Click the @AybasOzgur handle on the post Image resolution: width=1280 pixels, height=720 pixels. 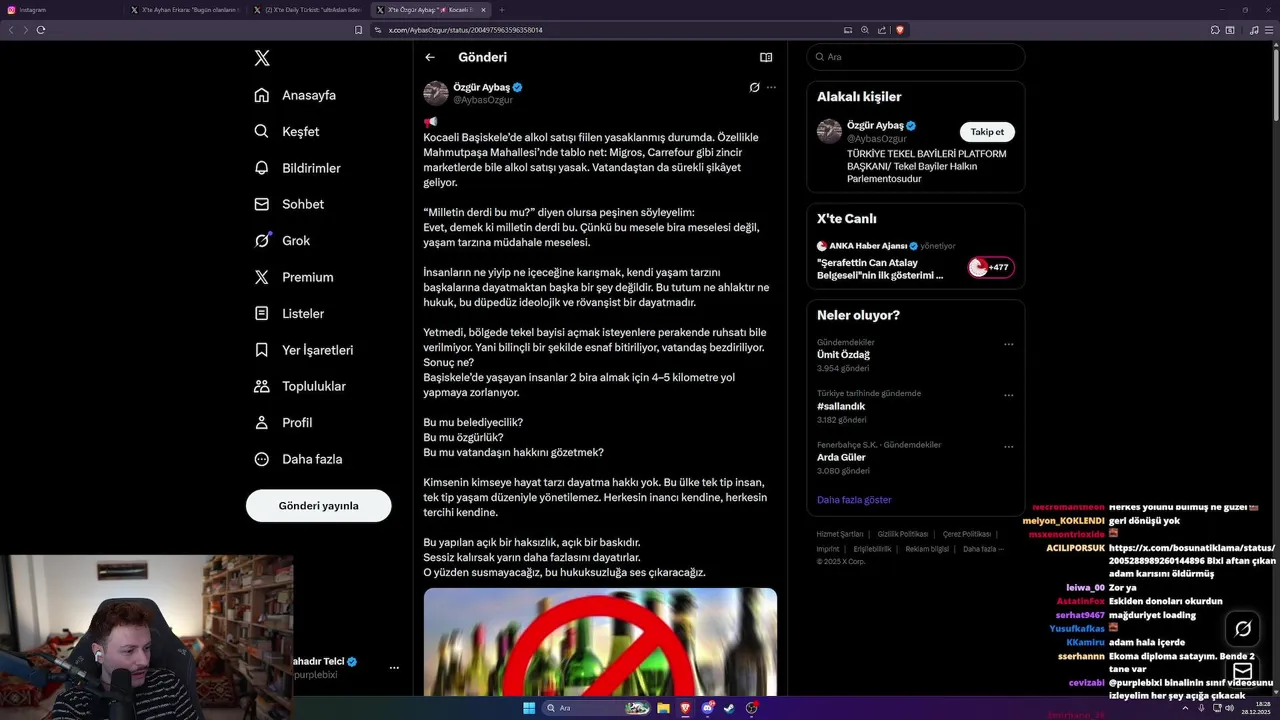click(483, 100)
